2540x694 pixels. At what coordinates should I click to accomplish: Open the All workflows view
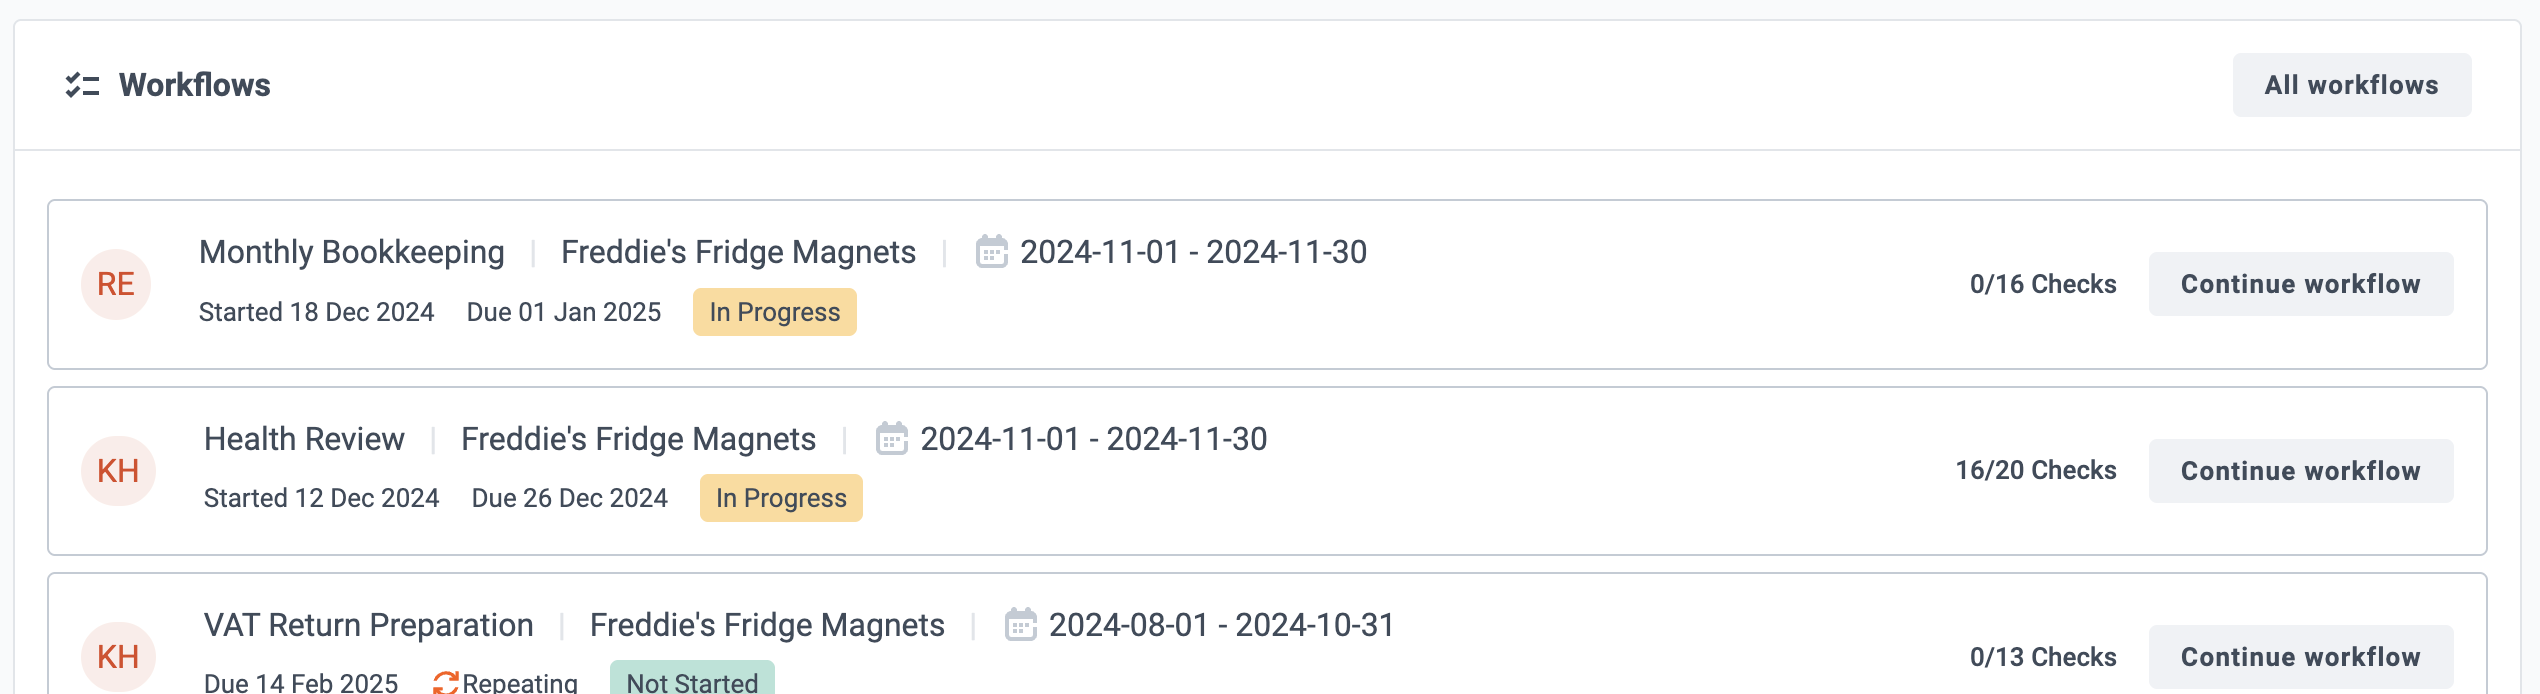pos(2352,85)
